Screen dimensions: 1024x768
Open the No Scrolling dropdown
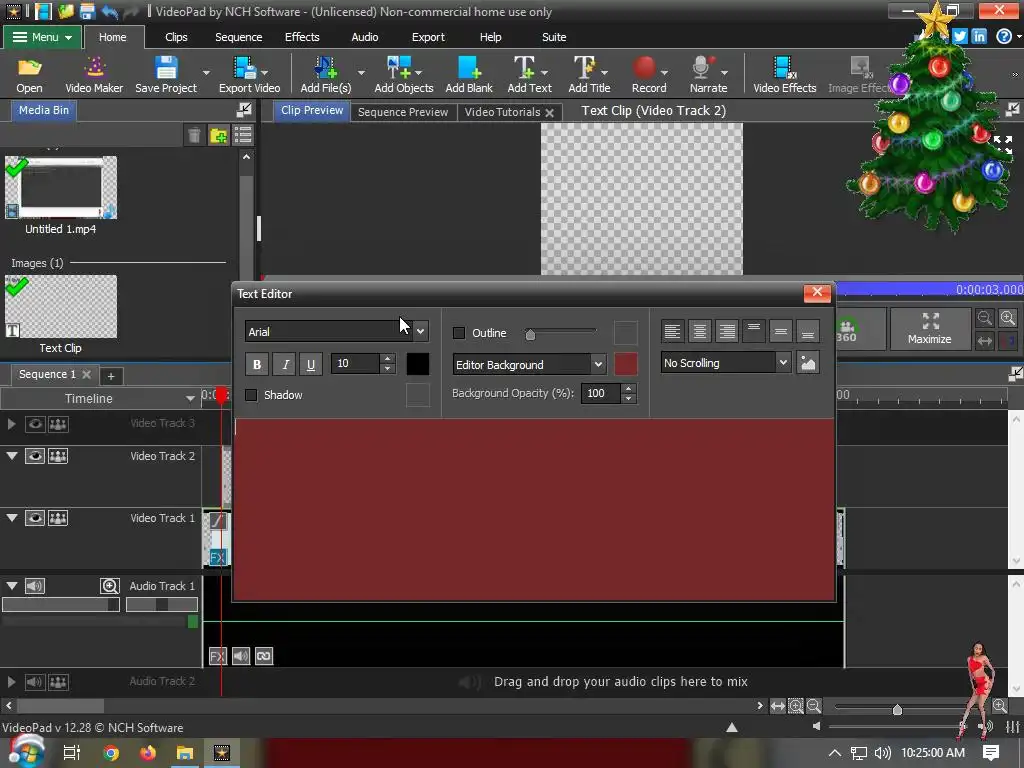783,362
